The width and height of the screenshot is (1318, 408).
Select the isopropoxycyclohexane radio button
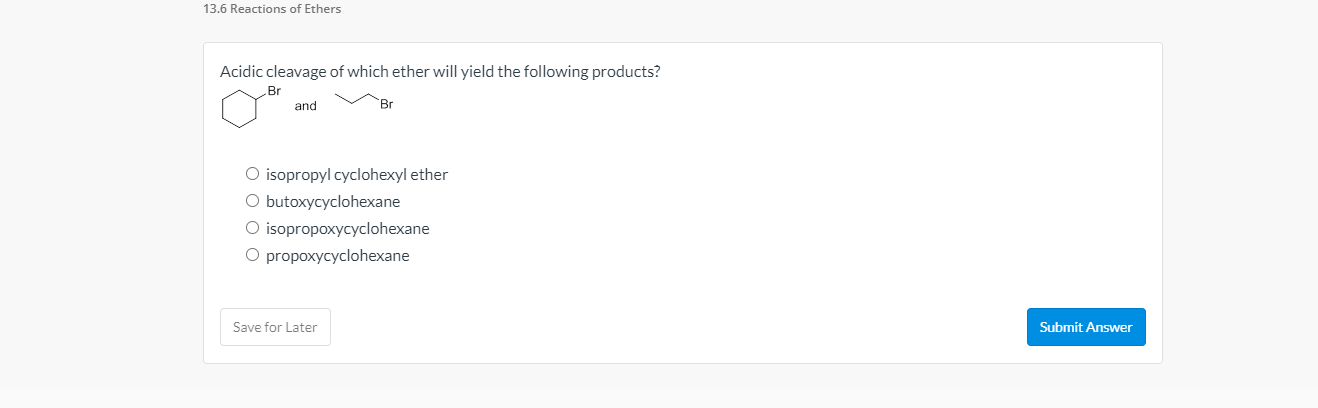point(253,229)
